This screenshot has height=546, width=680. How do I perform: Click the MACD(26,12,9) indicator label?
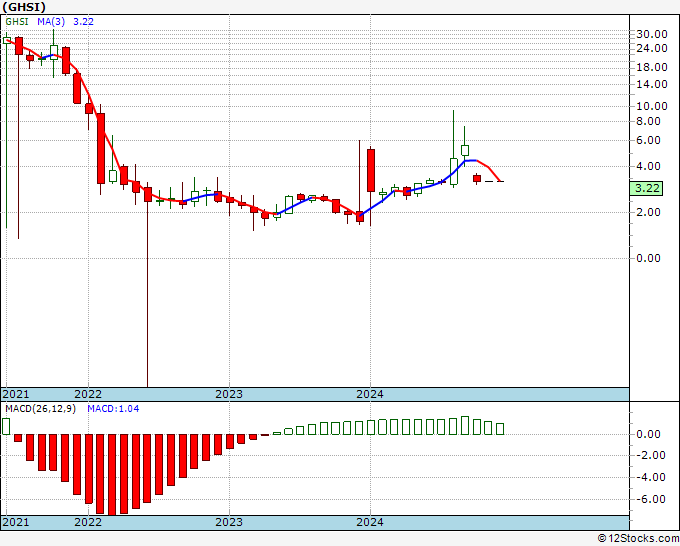click(x=40, y=409)
